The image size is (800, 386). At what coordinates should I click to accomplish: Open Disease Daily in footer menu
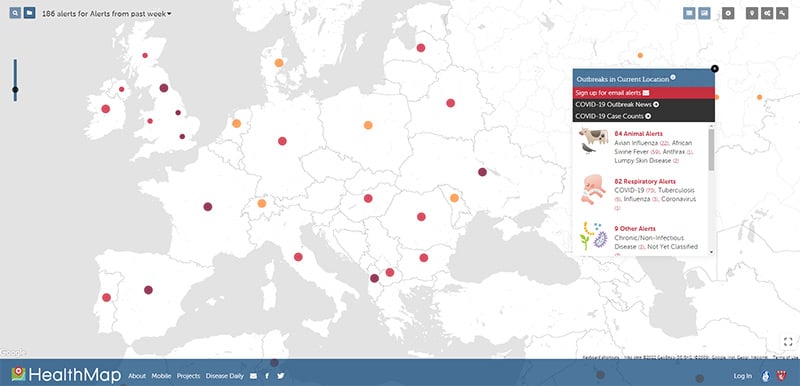point(224,376)
